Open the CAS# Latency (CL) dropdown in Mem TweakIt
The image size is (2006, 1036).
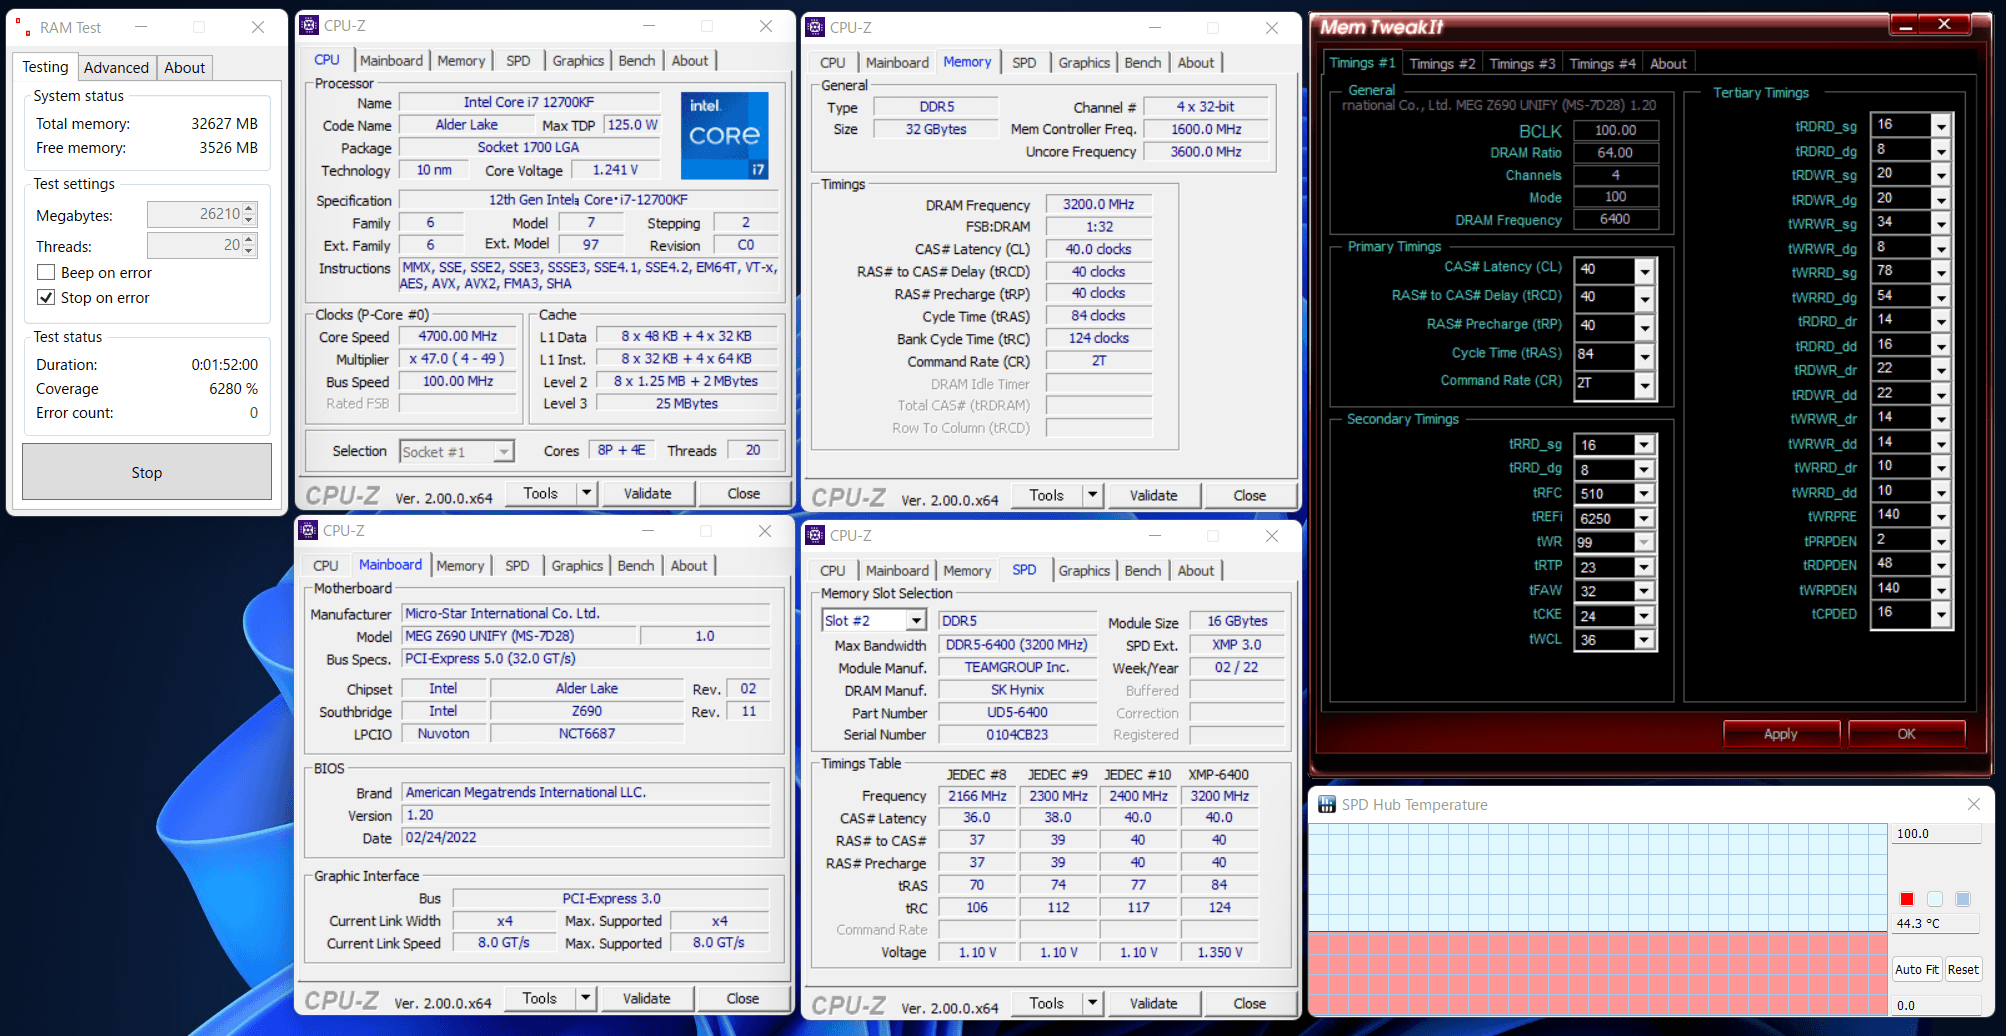(x=1645, y=270)
